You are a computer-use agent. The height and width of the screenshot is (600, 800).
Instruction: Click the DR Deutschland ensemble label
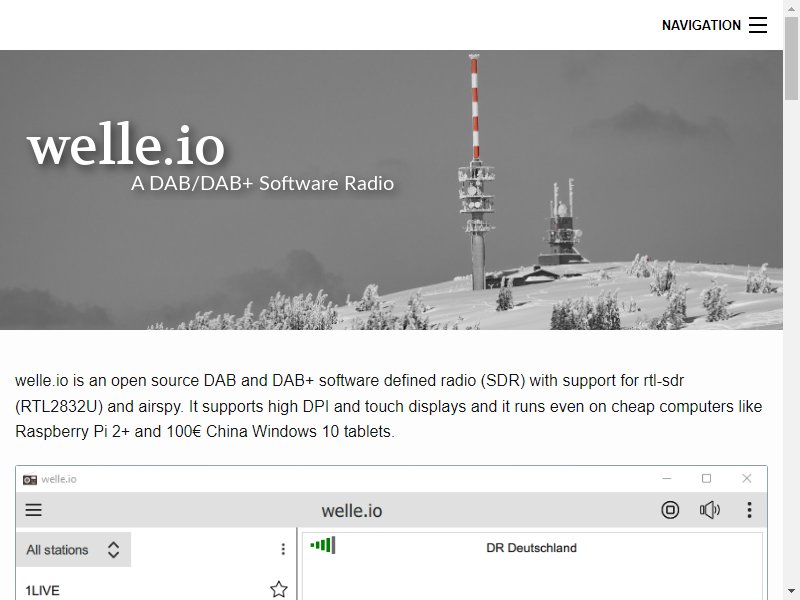tap(531, 548)
